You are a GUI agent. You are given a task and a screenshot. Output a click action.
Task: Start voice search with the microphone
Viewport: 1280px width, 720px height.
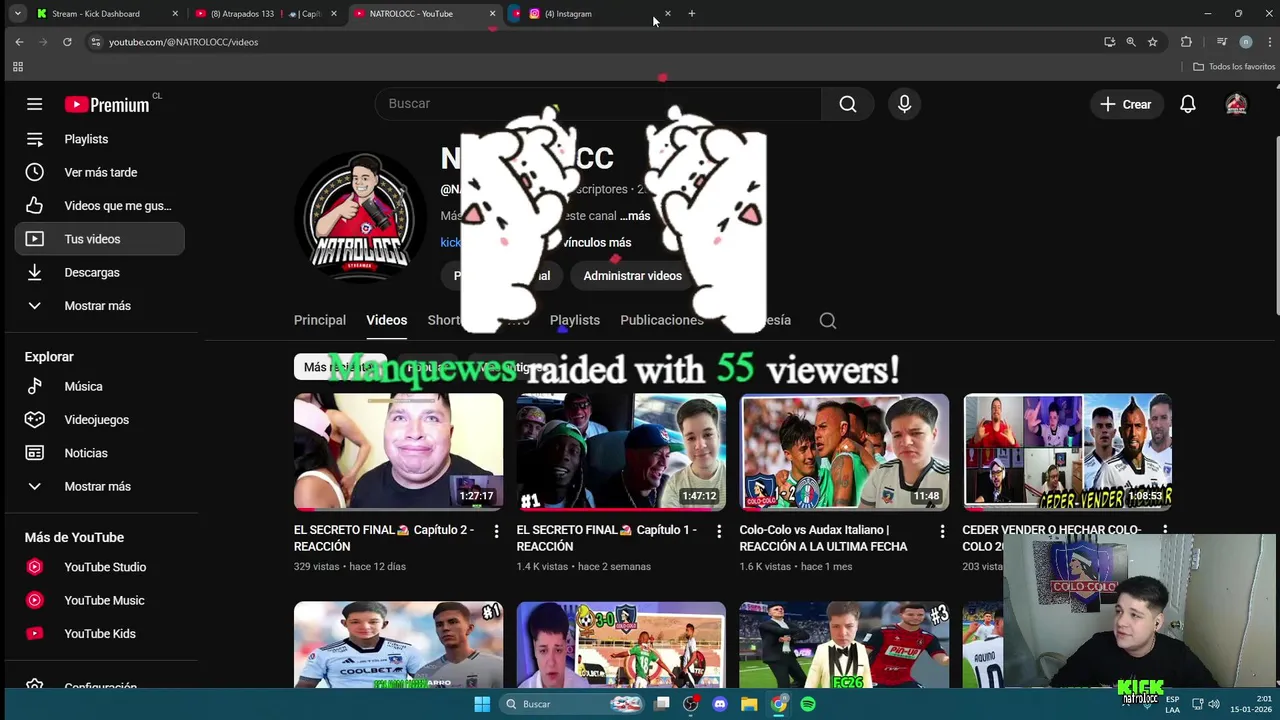pos(904,104)
